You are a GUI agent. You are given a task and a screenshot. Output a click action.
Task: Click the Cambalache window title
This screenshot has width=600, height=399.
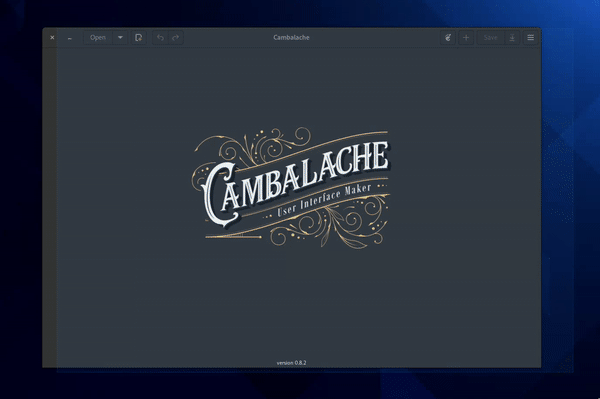click(x=292, y=37)
